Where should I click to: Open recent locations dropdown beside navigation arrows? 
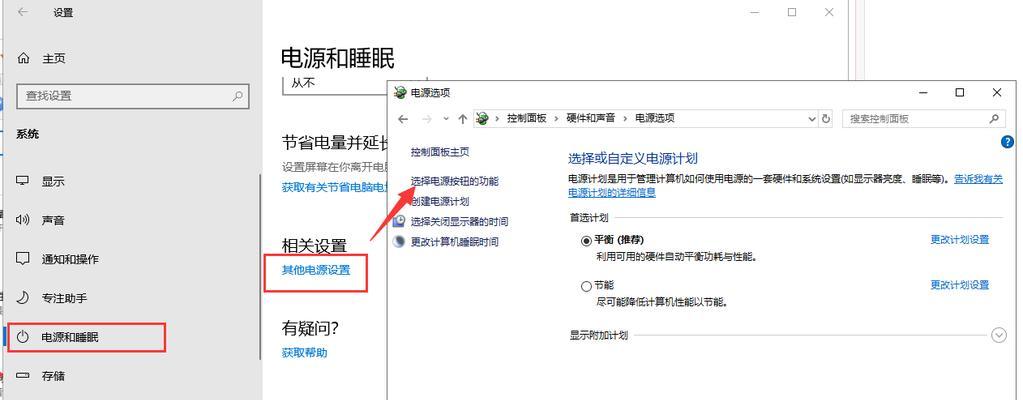tap(446, 119)
